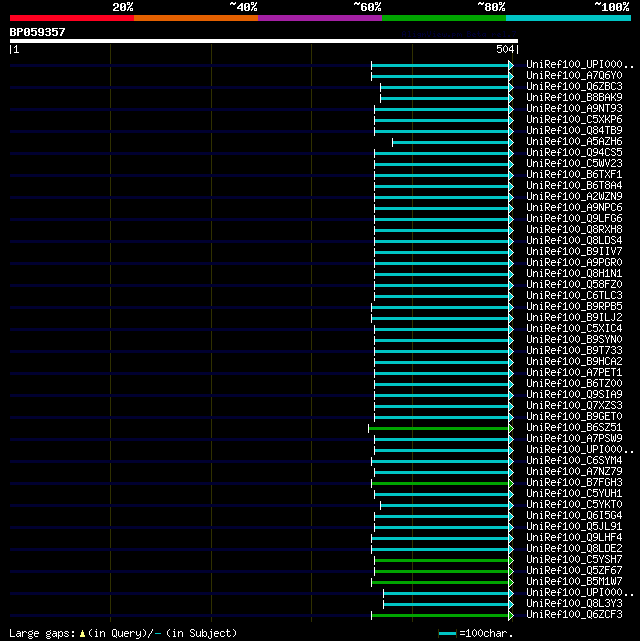
Task: Open hit UniRef100_B9T733
Action: click(x=574, y=351)
